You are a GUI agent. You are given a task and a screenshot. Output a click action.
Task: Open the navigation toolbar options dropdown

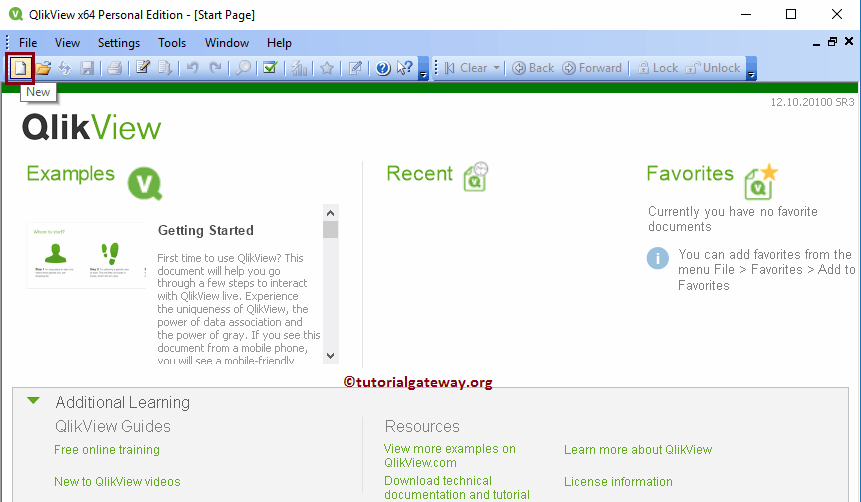(x=752, y=69)
